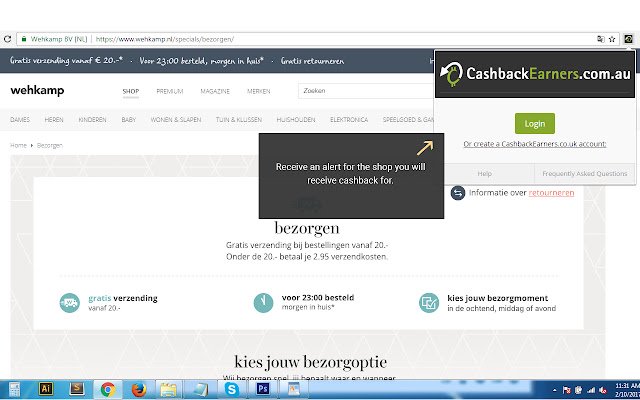Click the delivery truck icon
Image resolution: width=640 pixels, height=400 pixels.
click(69, 303)
